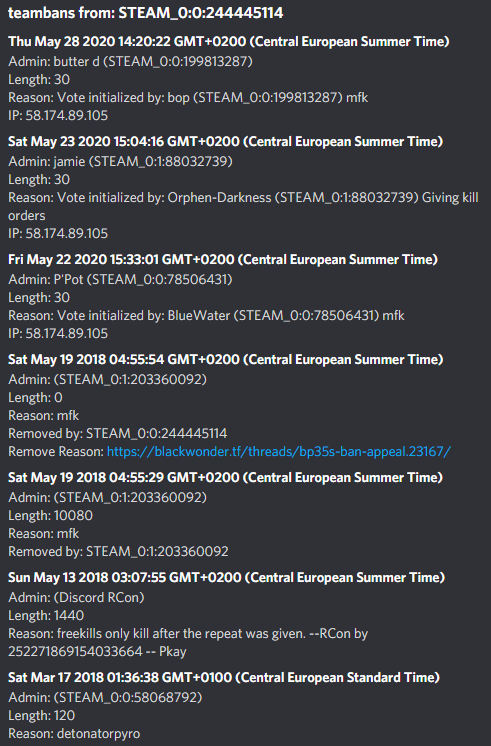Open the blackwonder.tf ban appeal link
This screenshot has height=746, width=491.
(x=279, y=452)
